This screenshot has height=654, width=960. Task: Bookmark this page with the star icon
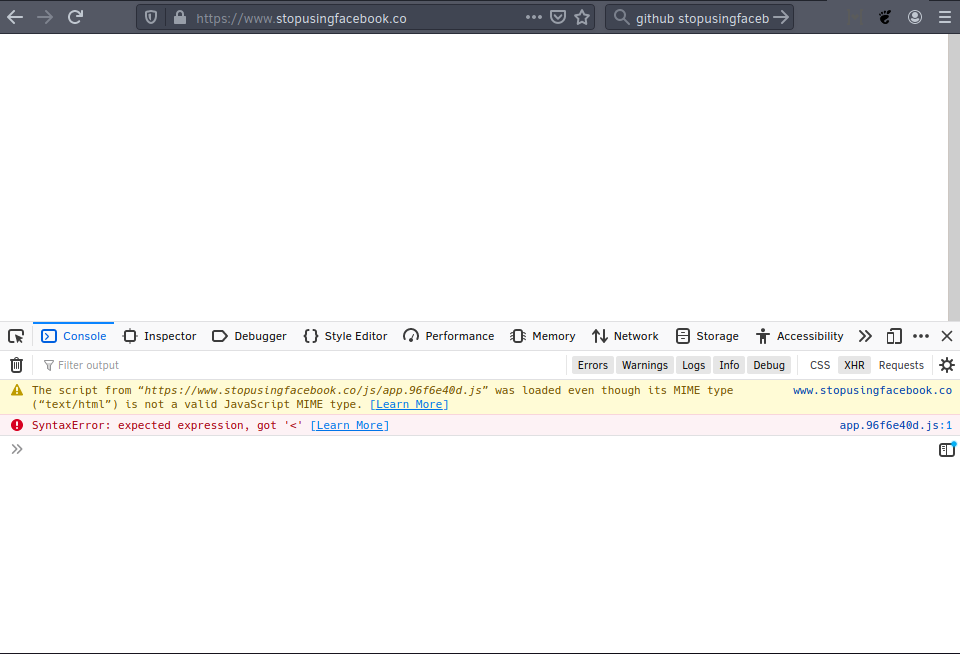pos(582,17)
